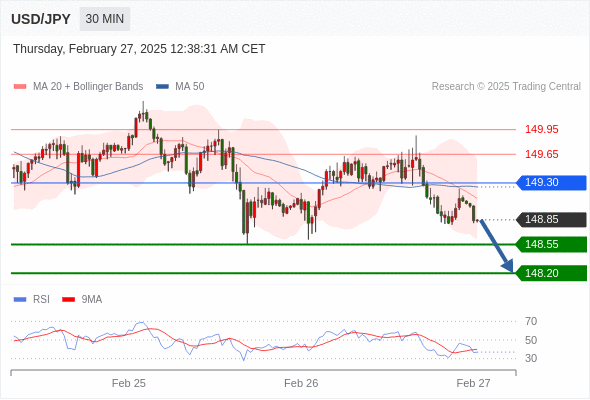The width and height of the screenshot is (590, 400).
Task: Click the USD/JPY symbol title
Action: click(x=41, y=19)
